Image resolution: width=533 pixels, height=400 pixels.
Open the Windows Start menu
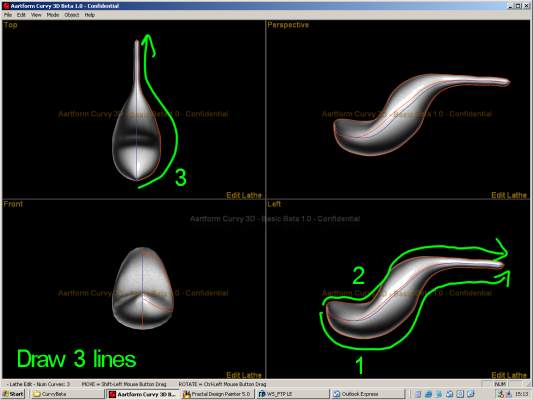[x=13, y=394]
